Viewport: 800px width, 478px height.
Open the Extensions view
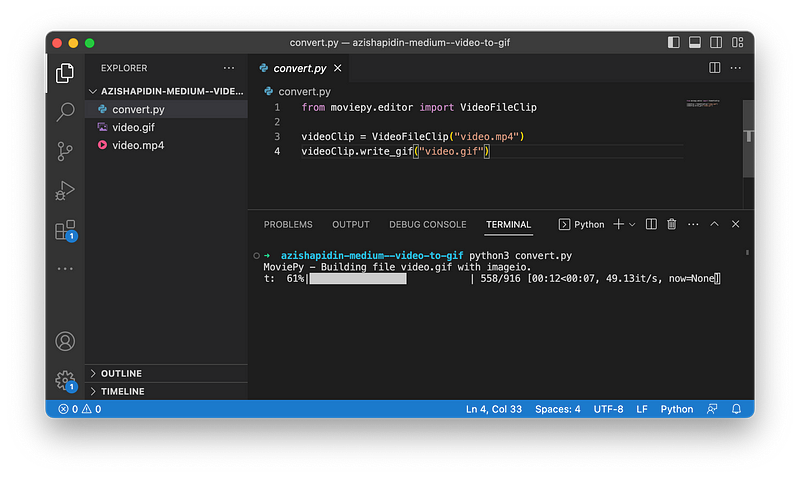[65, 230]
